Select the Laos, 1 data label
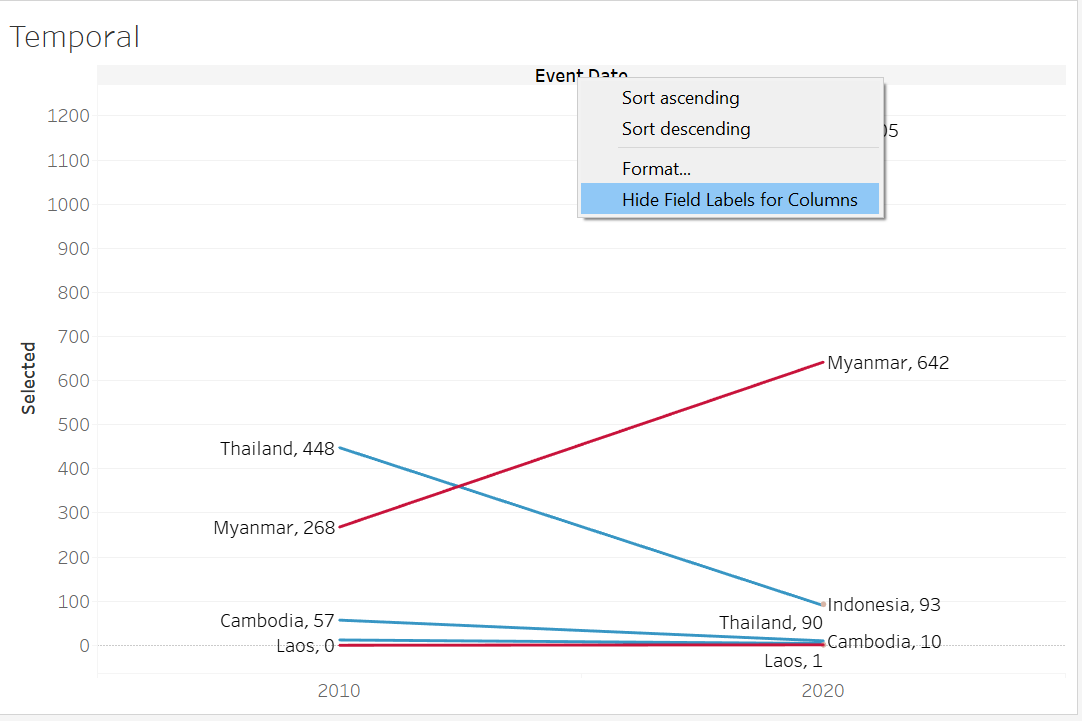 [x=792, y=661]
